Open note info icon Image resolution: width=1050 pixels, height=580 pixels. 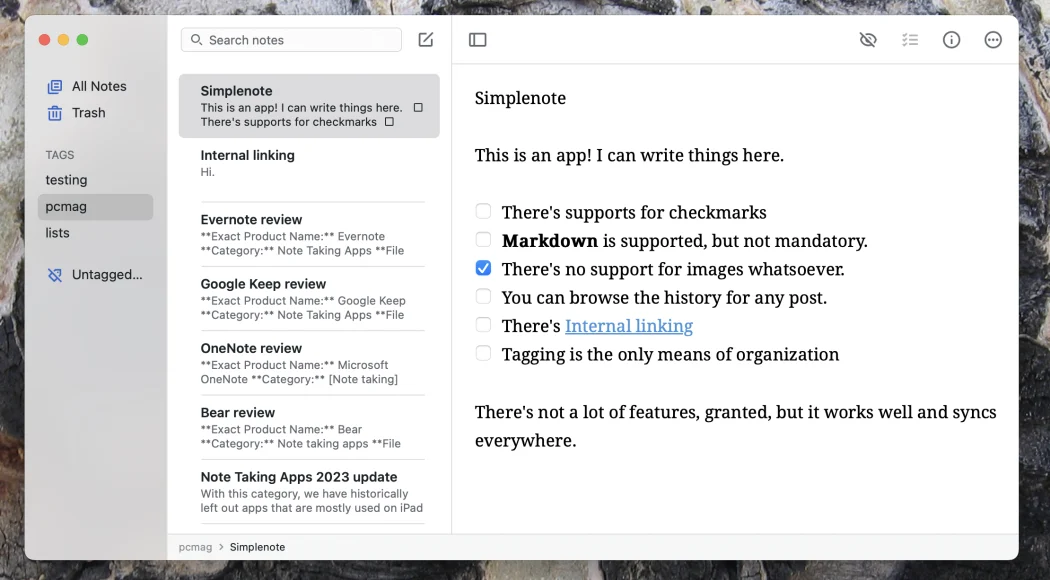pos(952,40)
